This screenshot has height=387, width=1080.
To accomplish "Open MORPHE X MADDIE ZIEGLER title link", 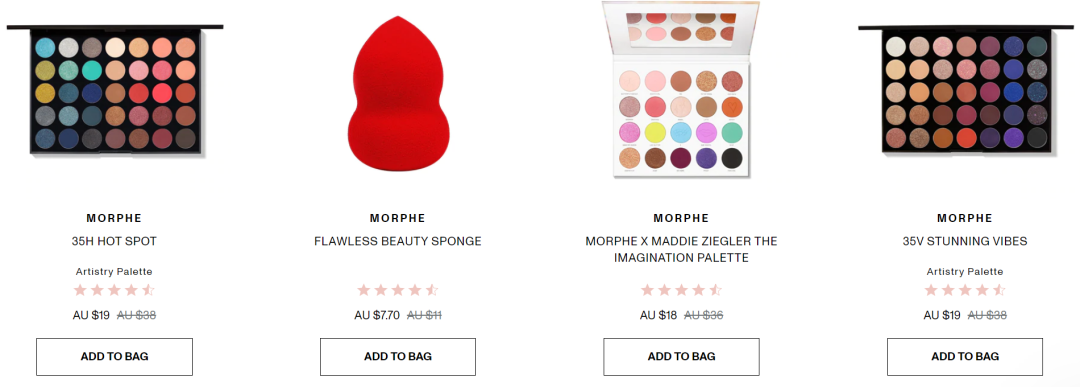I will coord(681,250).
